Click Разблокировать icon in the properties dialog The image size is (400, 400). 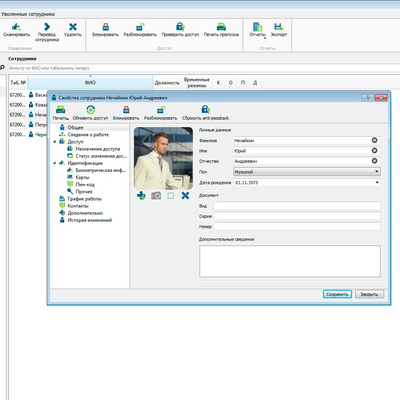[161, 110]
